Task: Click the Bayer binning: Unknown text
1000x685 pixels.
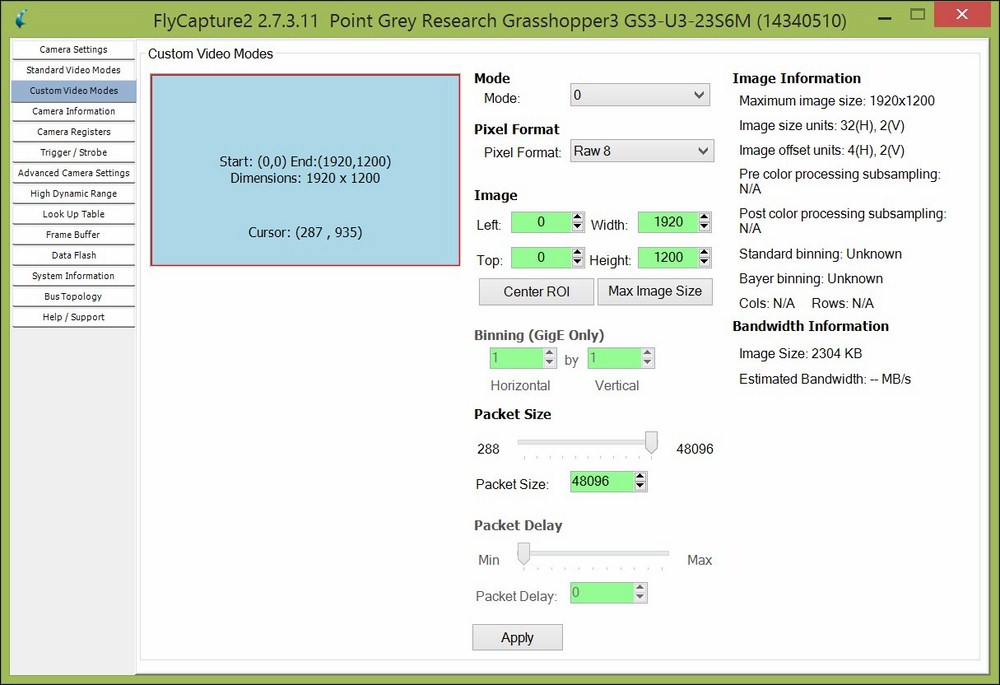Action: pyautogui.click(x=811, y=279)
